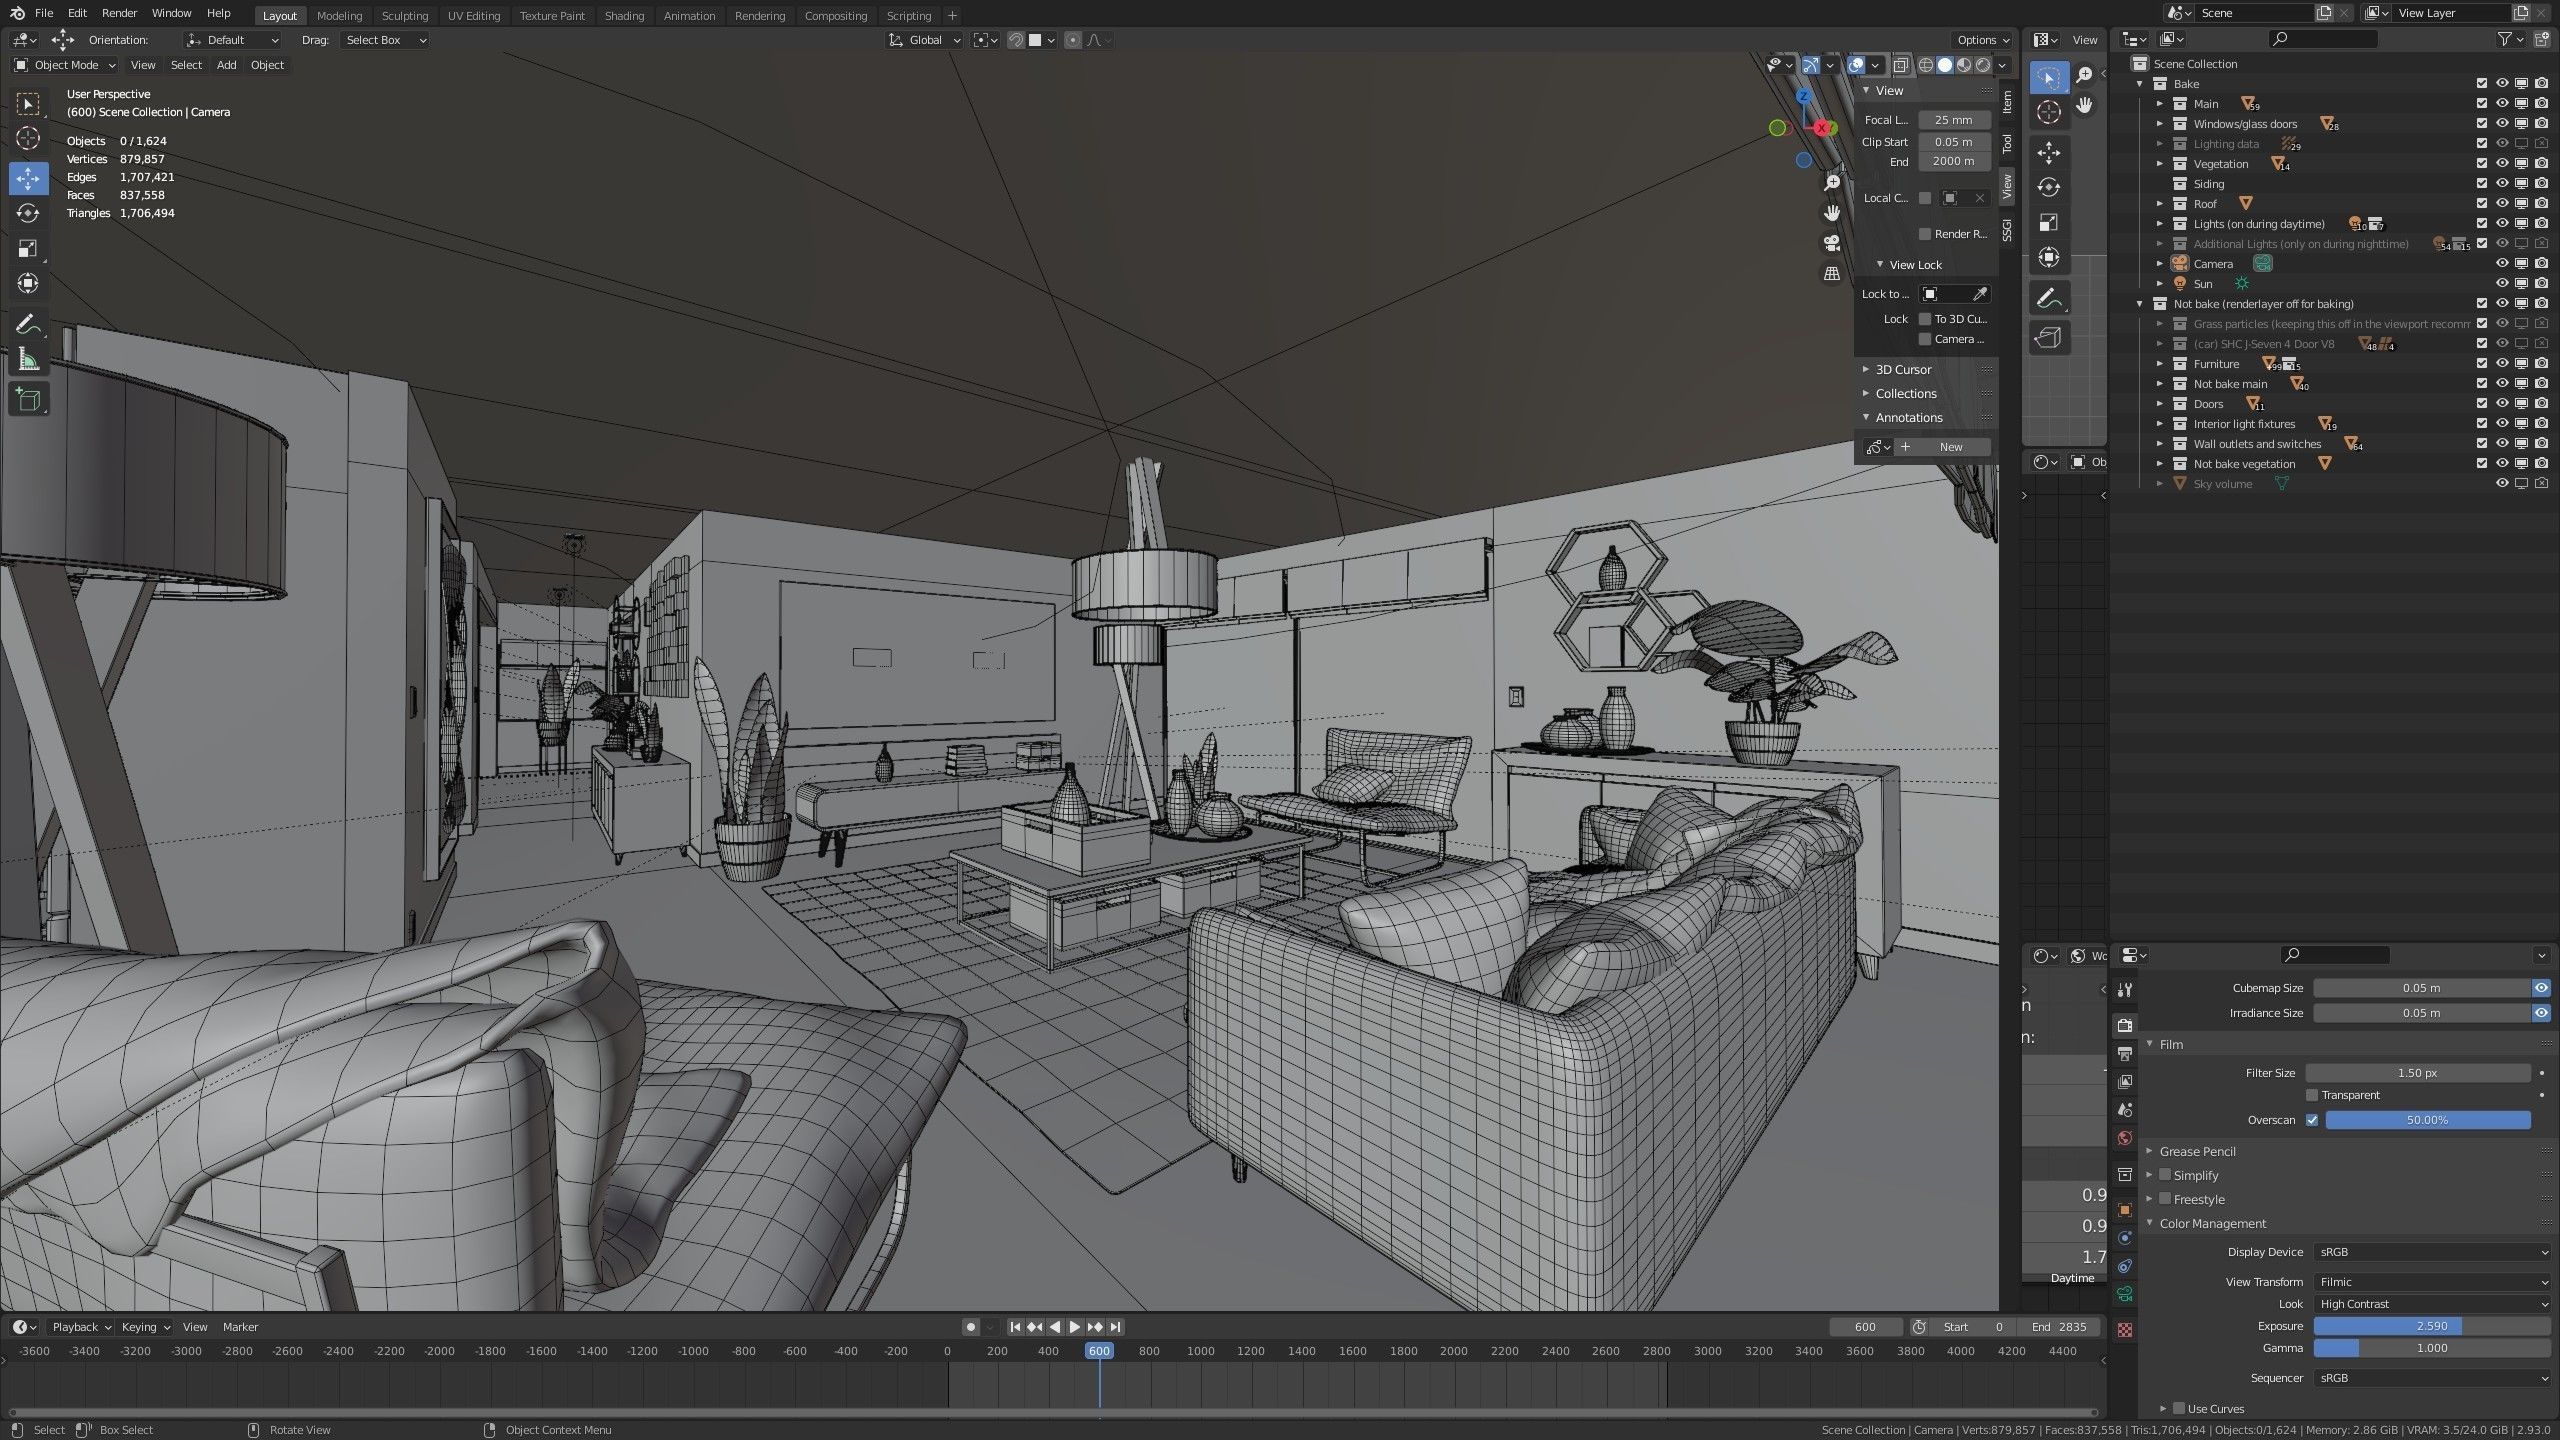Open the Tool tab in the sidebar
2560x1440 pixels.
click(2007, 144)
